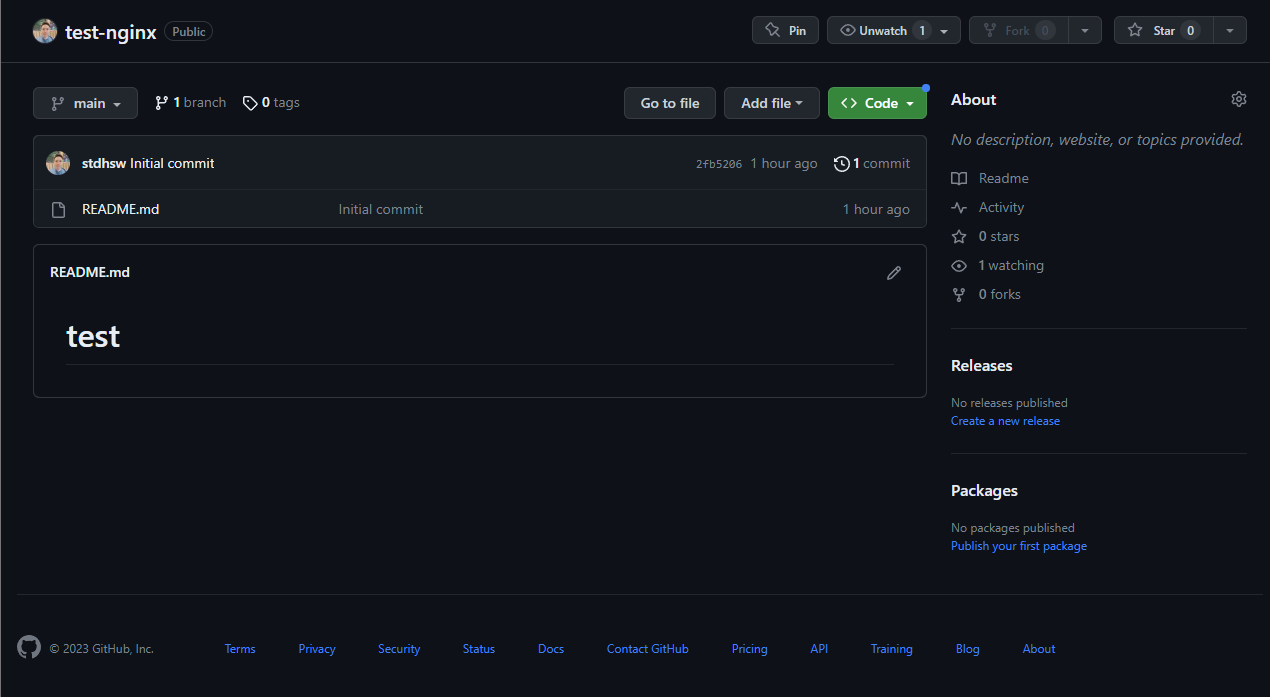This screenshot has height=697, width=1270.
Task: Click the 1 hour ago commit timestamp
Action: click(x=784, y=163)
